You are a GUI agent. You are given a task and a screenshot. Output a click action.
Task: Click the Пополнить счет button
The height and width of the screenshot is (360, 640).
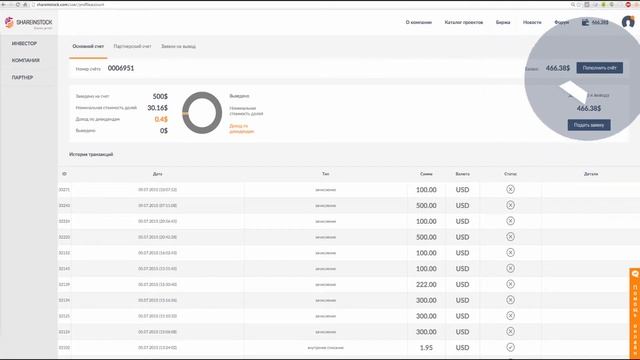(x=600, y=68)
